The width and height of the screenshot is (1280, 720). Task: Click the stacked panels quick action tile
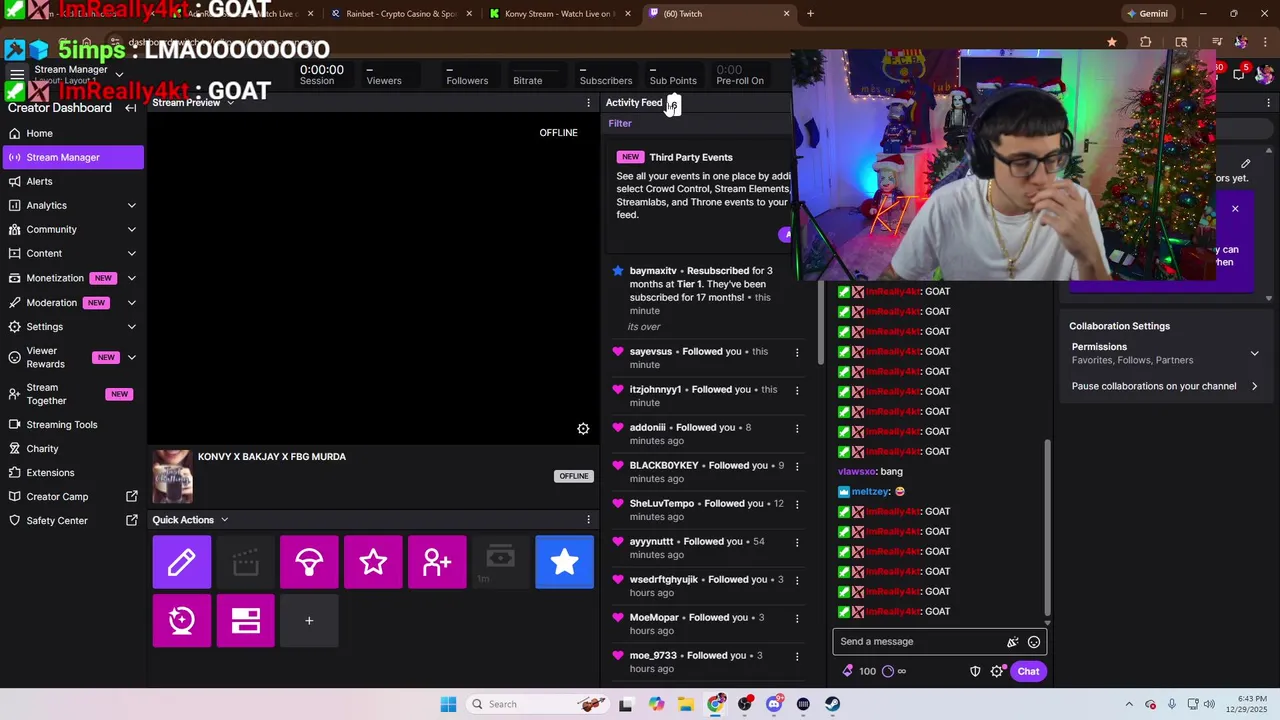click(x=245, y=621)
